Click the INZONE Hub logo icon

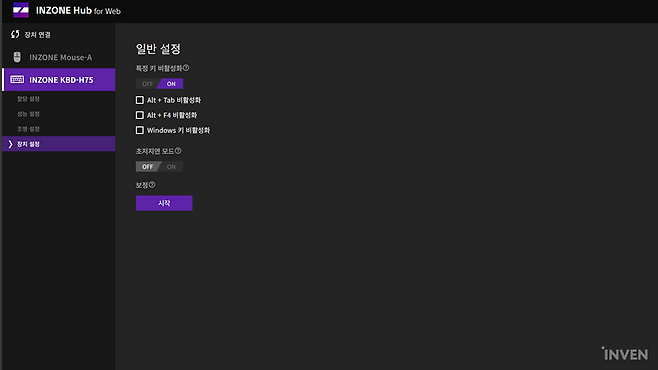pyautogui.click(x=21, y=10)
